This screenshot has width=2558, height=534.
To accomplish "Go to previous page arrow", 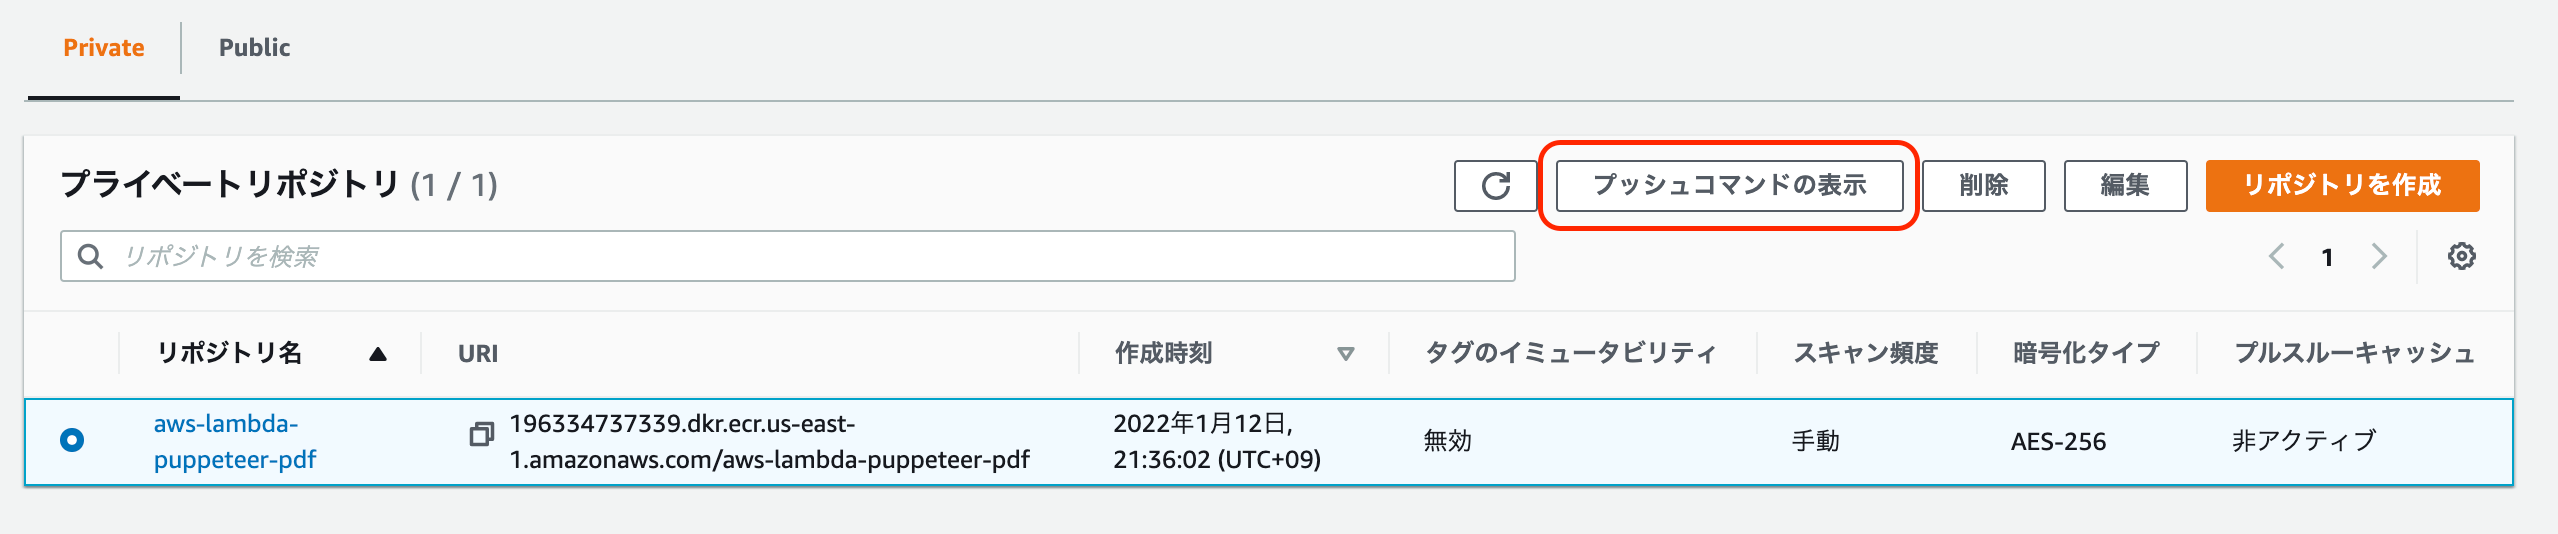I will (x=2276, y=257).
